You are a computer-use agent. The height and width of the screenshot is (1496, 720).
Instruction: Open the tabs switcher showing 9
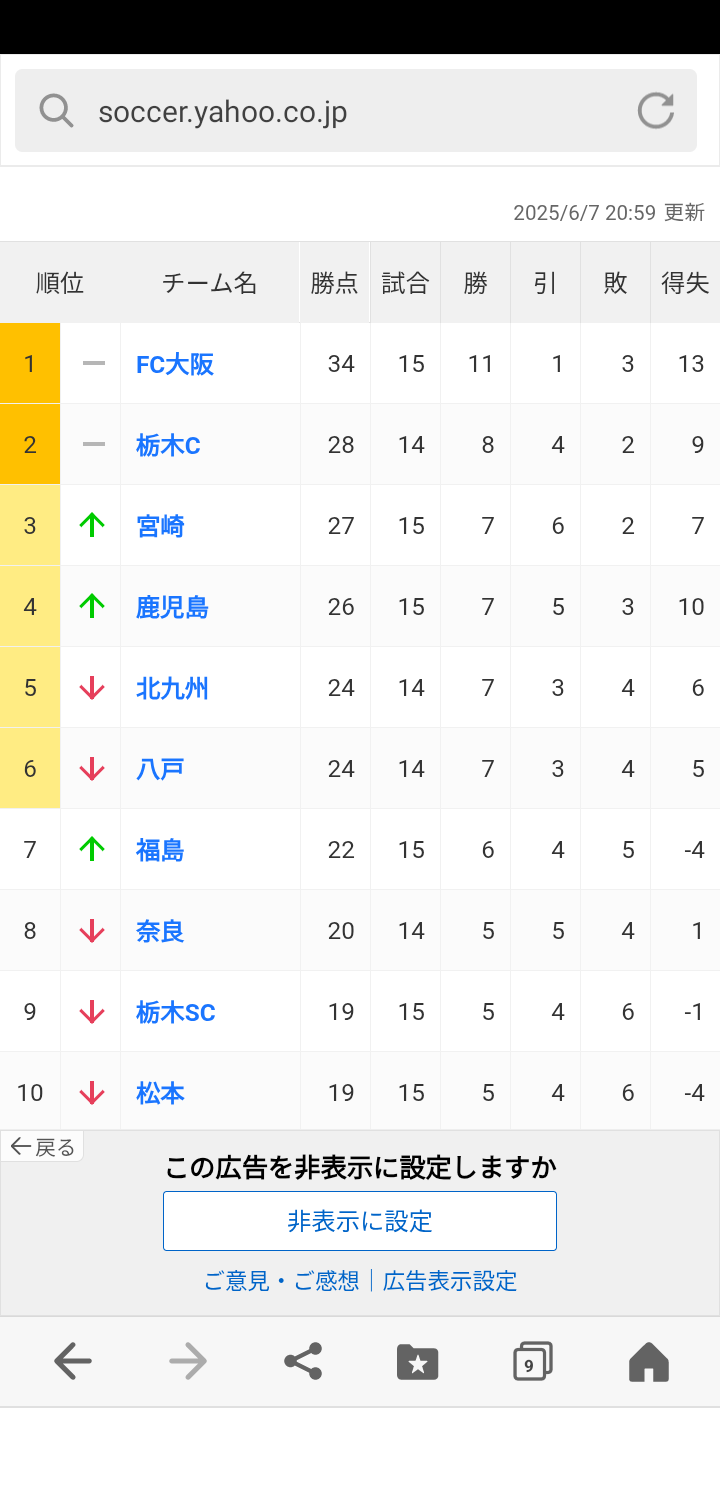533,1361
